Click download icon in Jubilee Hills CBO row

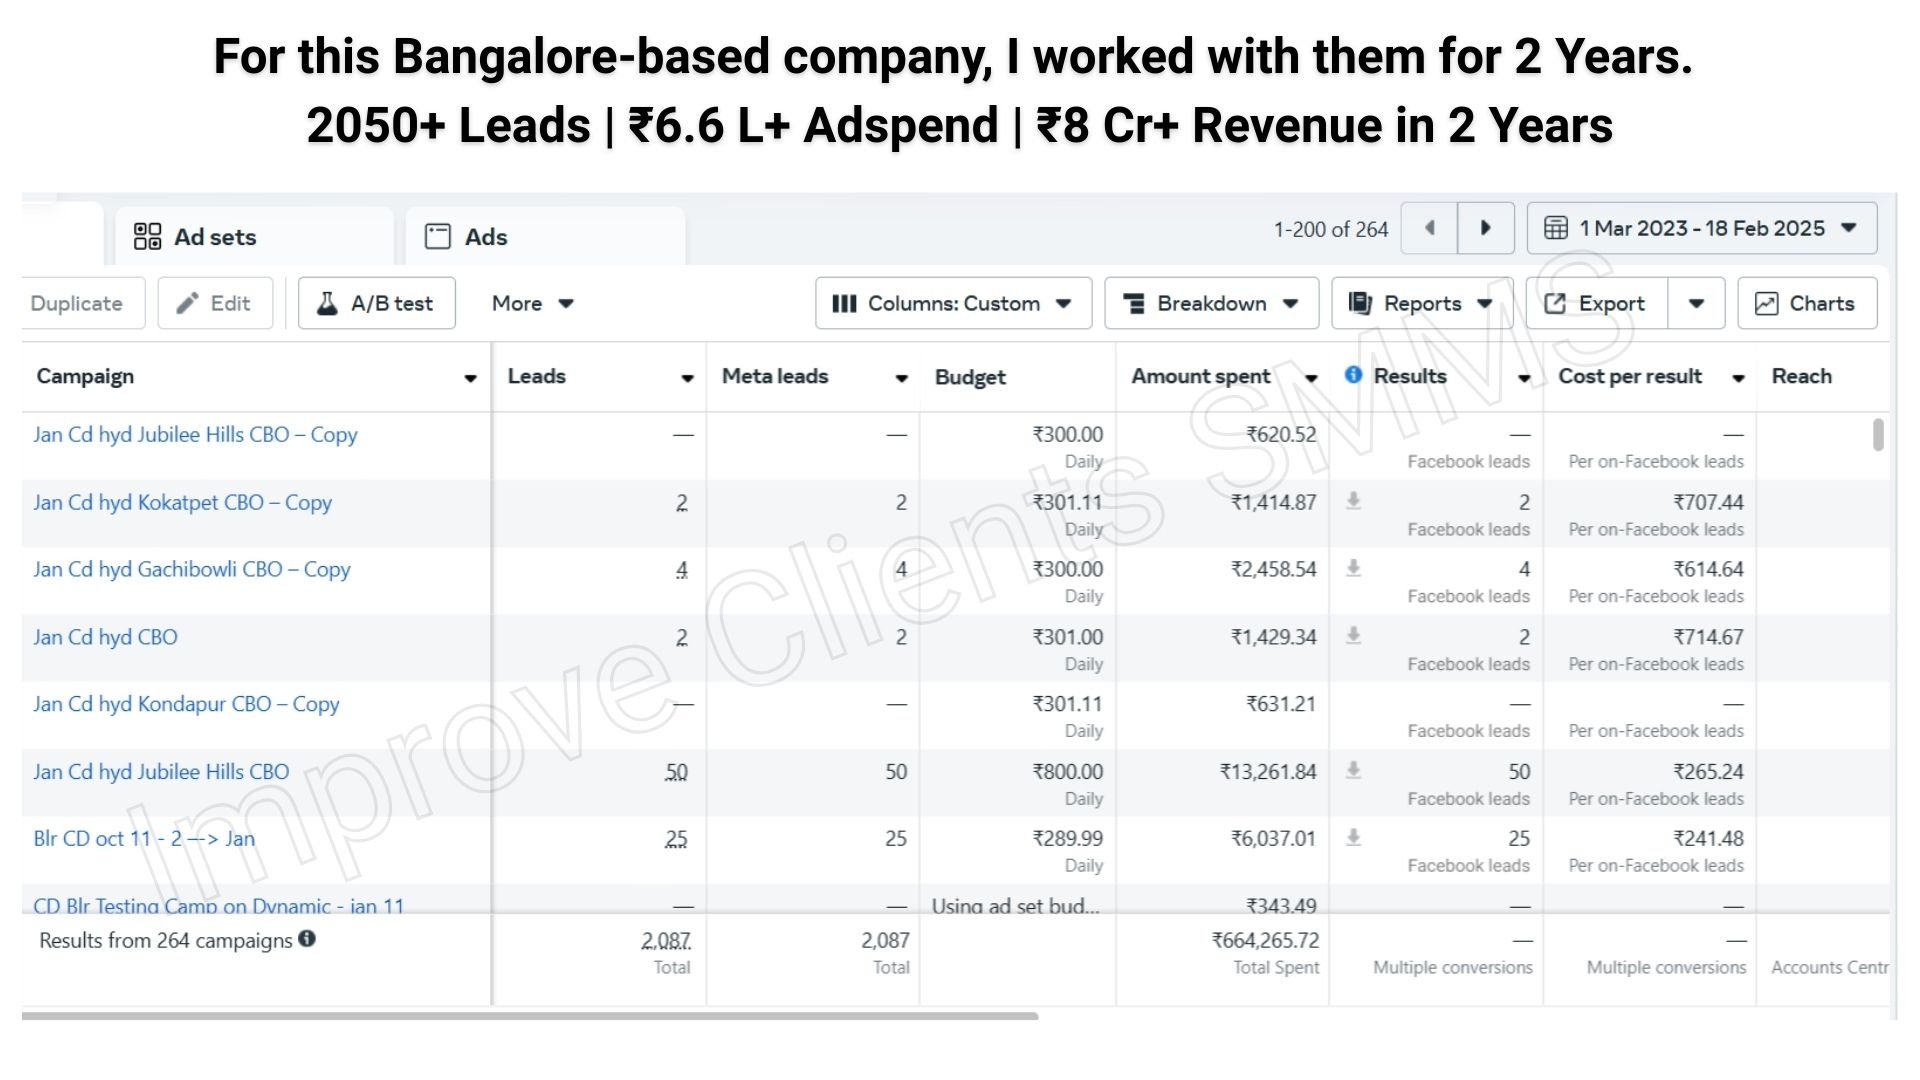[1353, 770]
